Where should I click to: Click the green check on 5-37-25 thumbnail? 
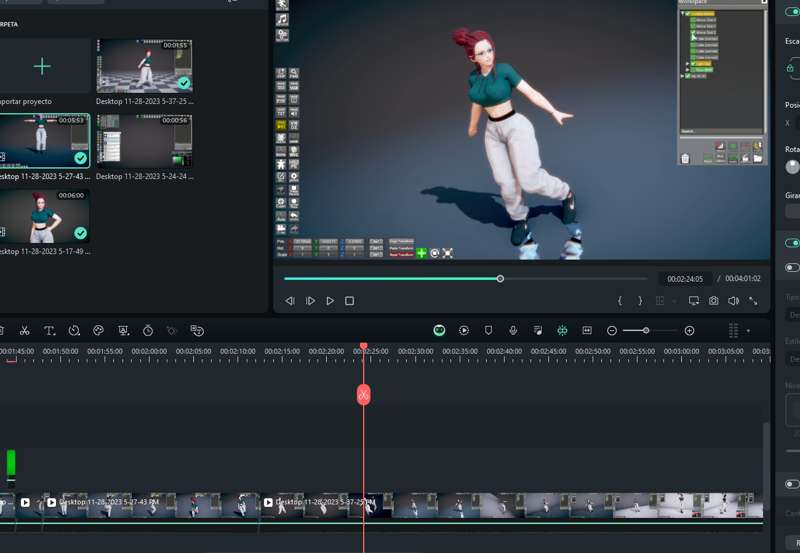(184, 83)
